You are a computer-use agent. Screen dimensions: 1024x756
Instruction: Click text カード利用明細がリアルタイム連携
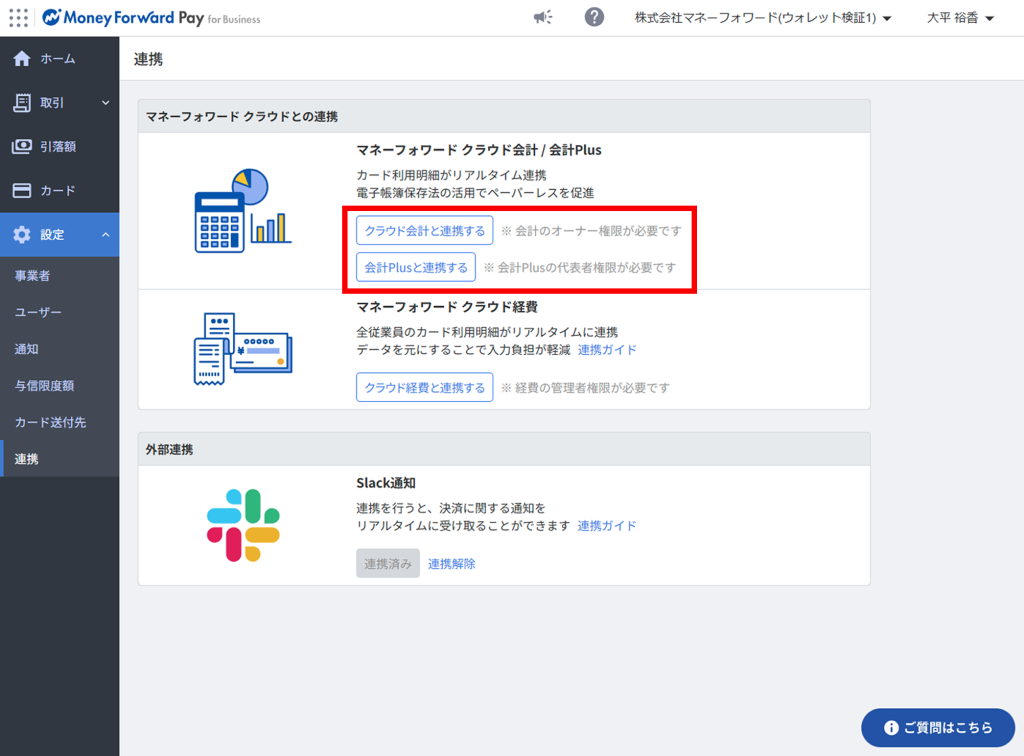pos(451,175)
